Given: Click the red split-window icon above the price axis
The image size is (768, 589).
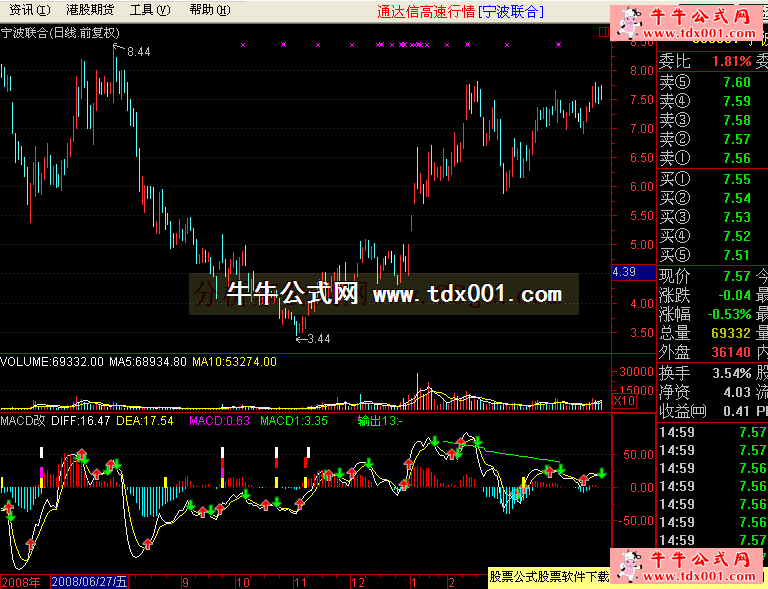Looking at the screenshot, I should 603,32.
